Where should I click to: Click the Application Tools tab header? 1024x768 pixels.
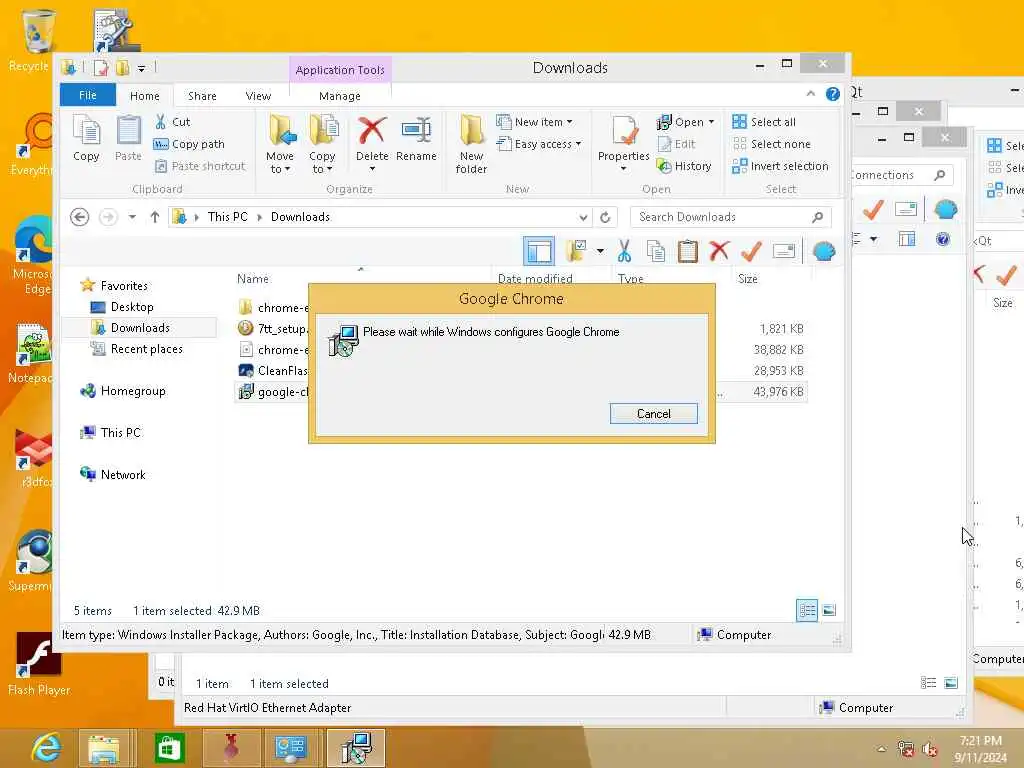[340, 70]
